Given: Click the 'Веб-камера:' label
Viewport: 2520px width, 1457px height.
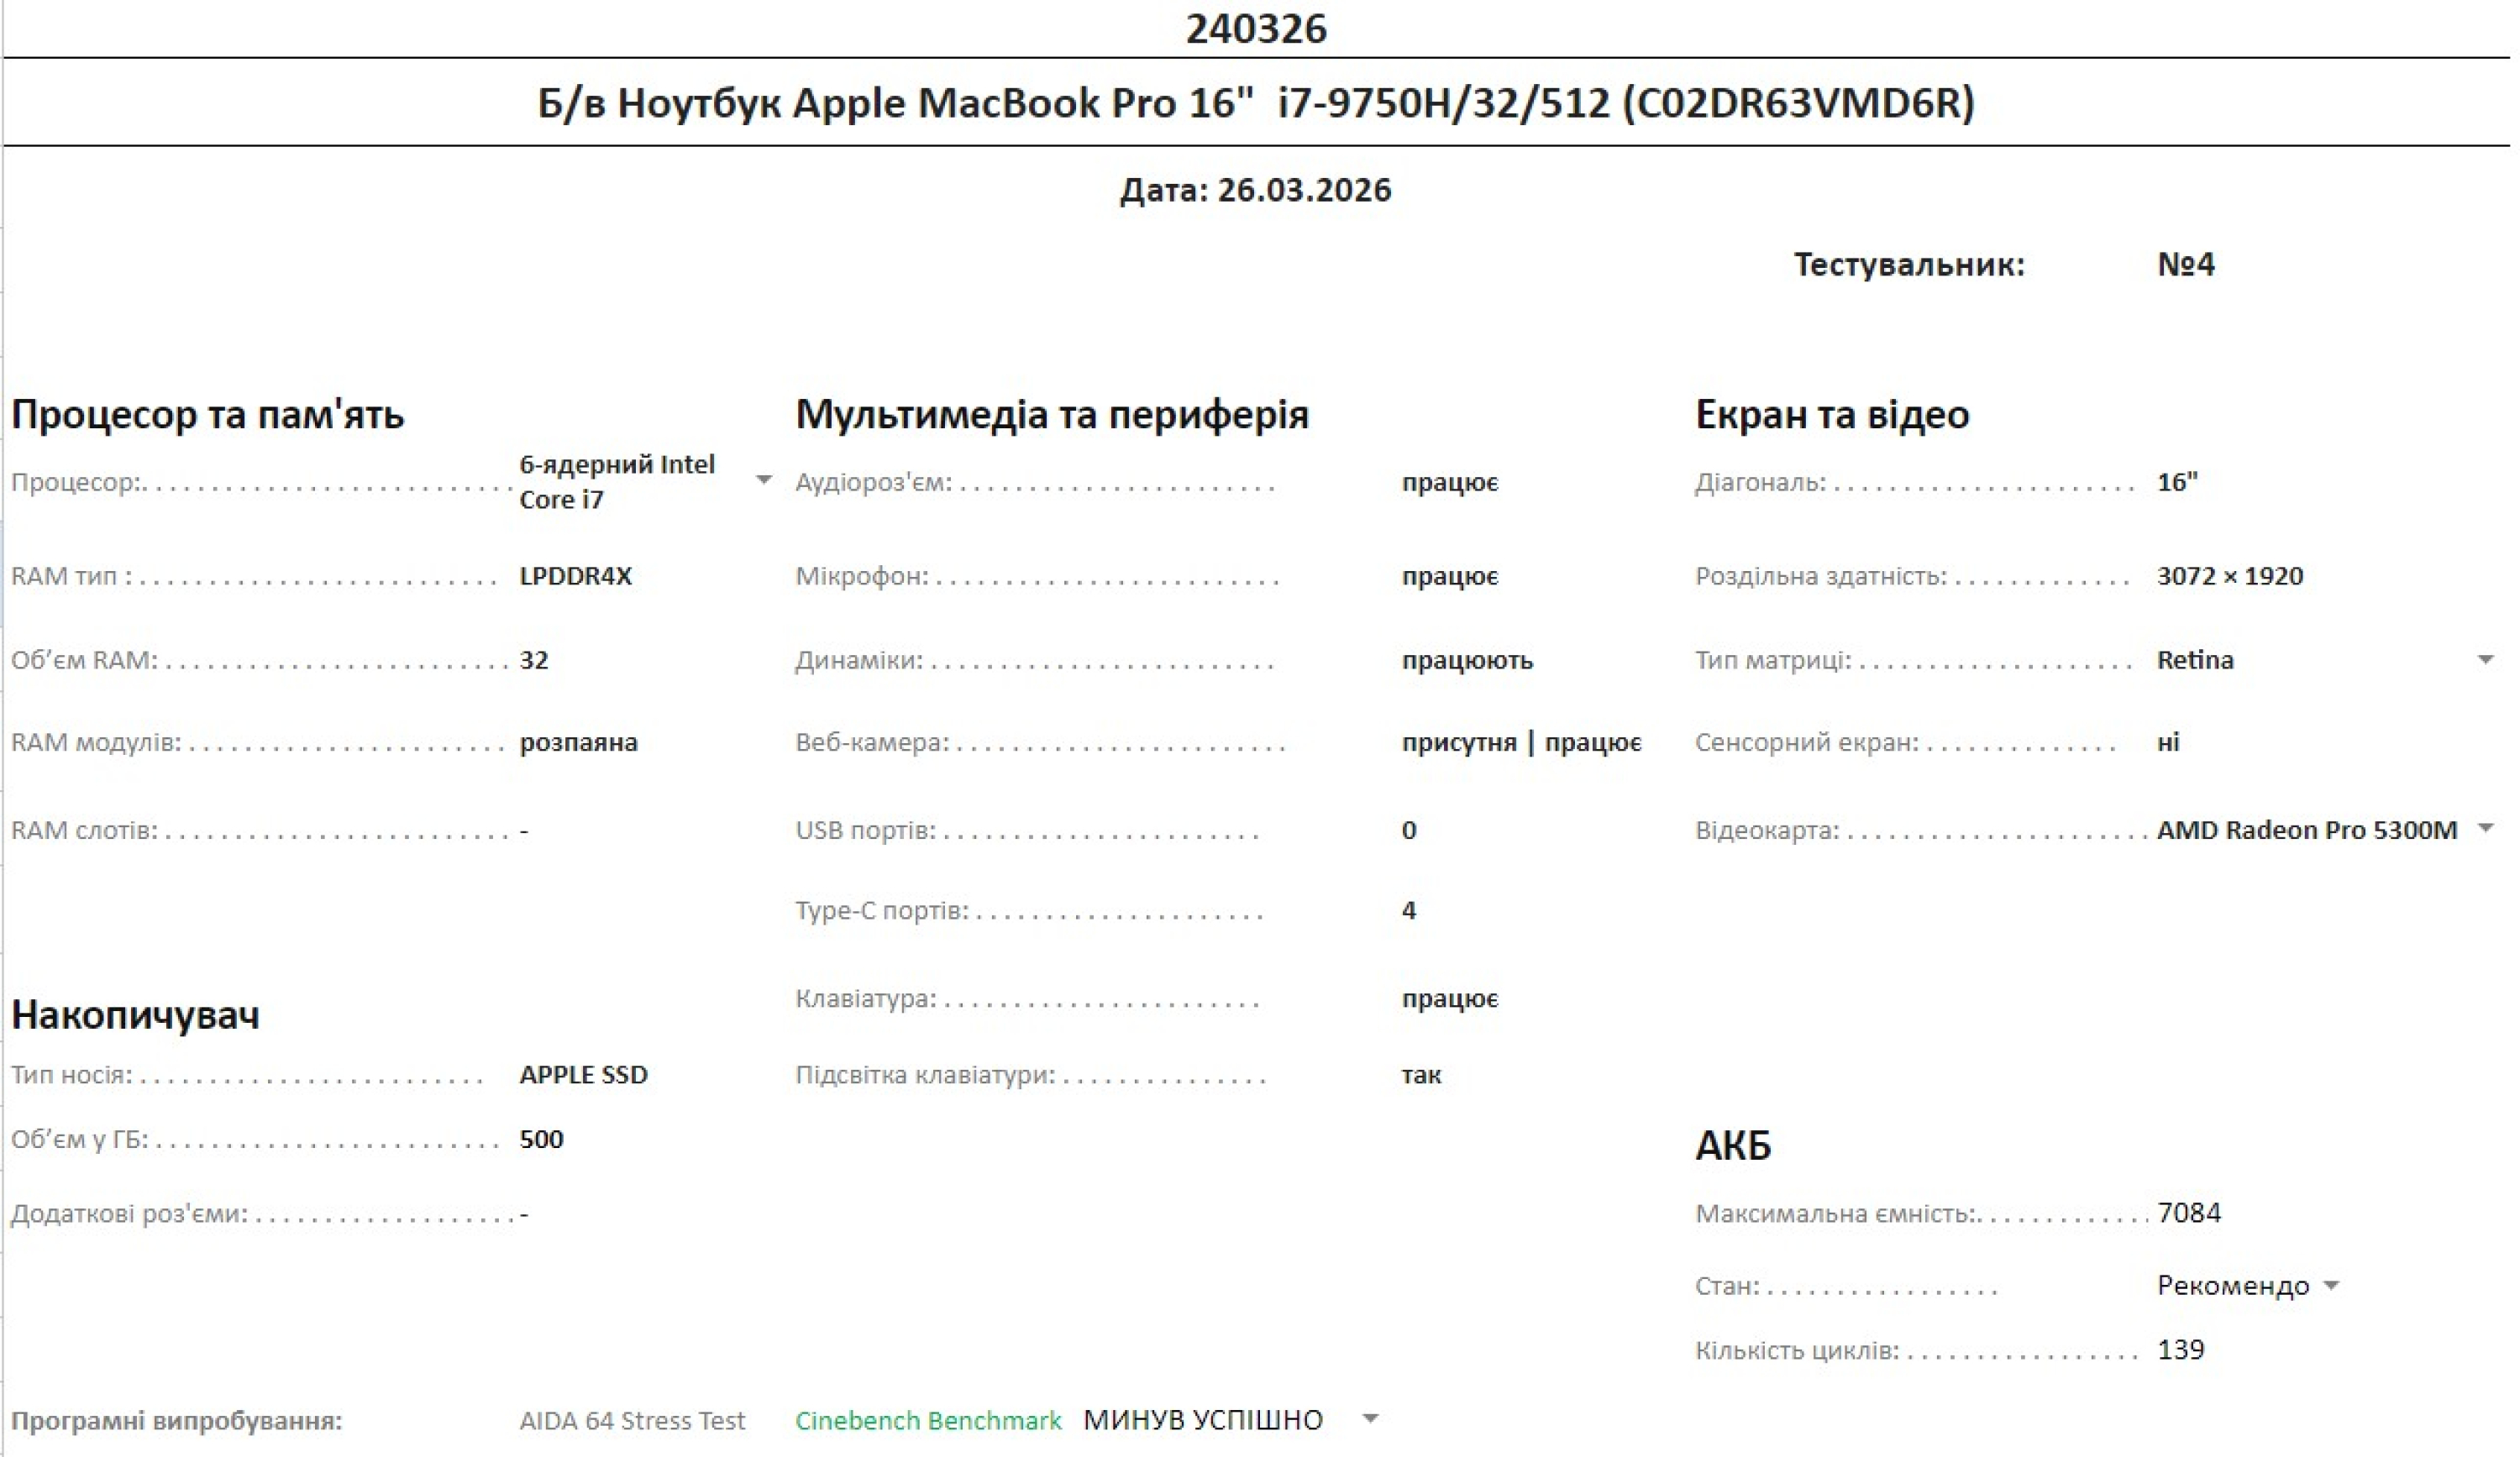Looking at the screenshot, I should pos(872,743).
